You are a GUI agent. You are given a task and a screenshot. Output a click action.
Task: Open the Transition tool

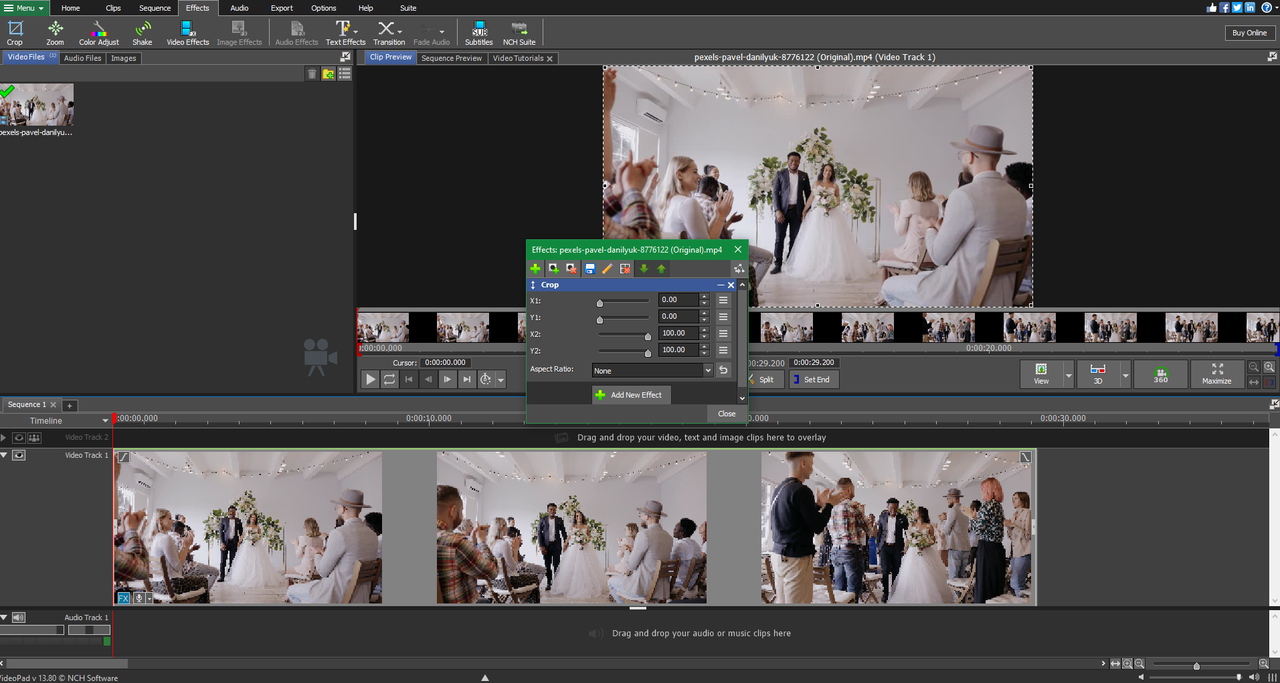click(x=389, y=33)
